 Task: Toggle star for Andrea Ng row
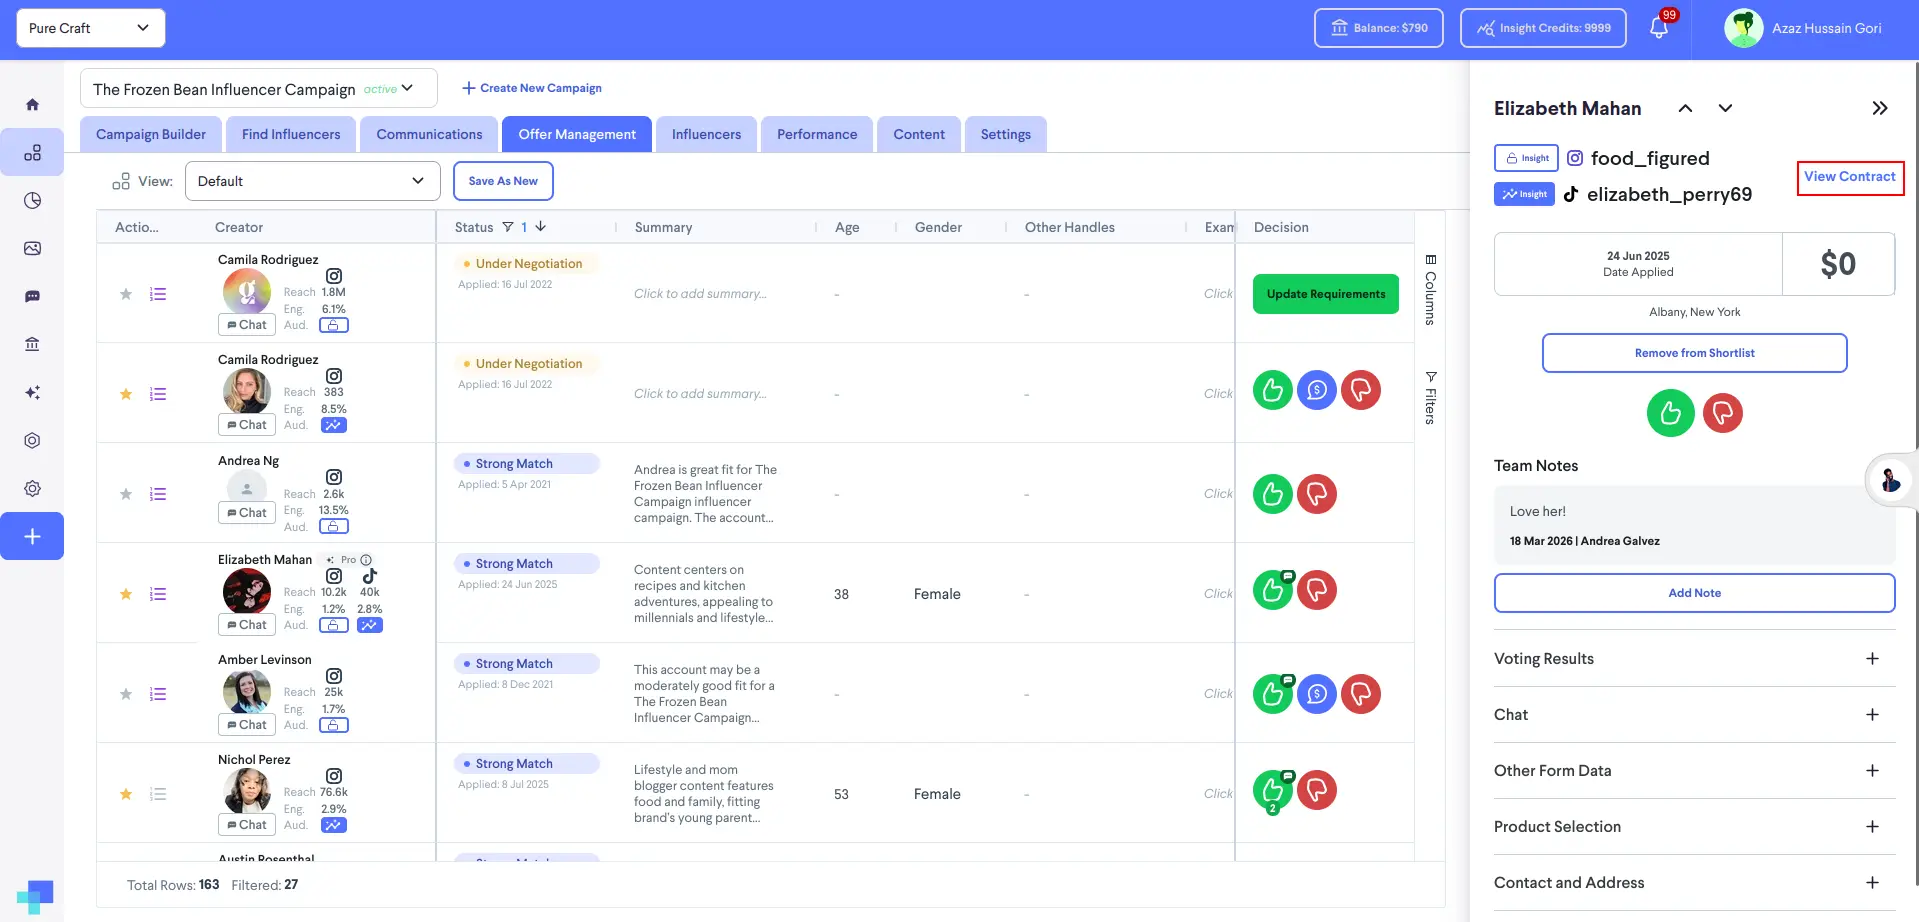tap(126, 494)
